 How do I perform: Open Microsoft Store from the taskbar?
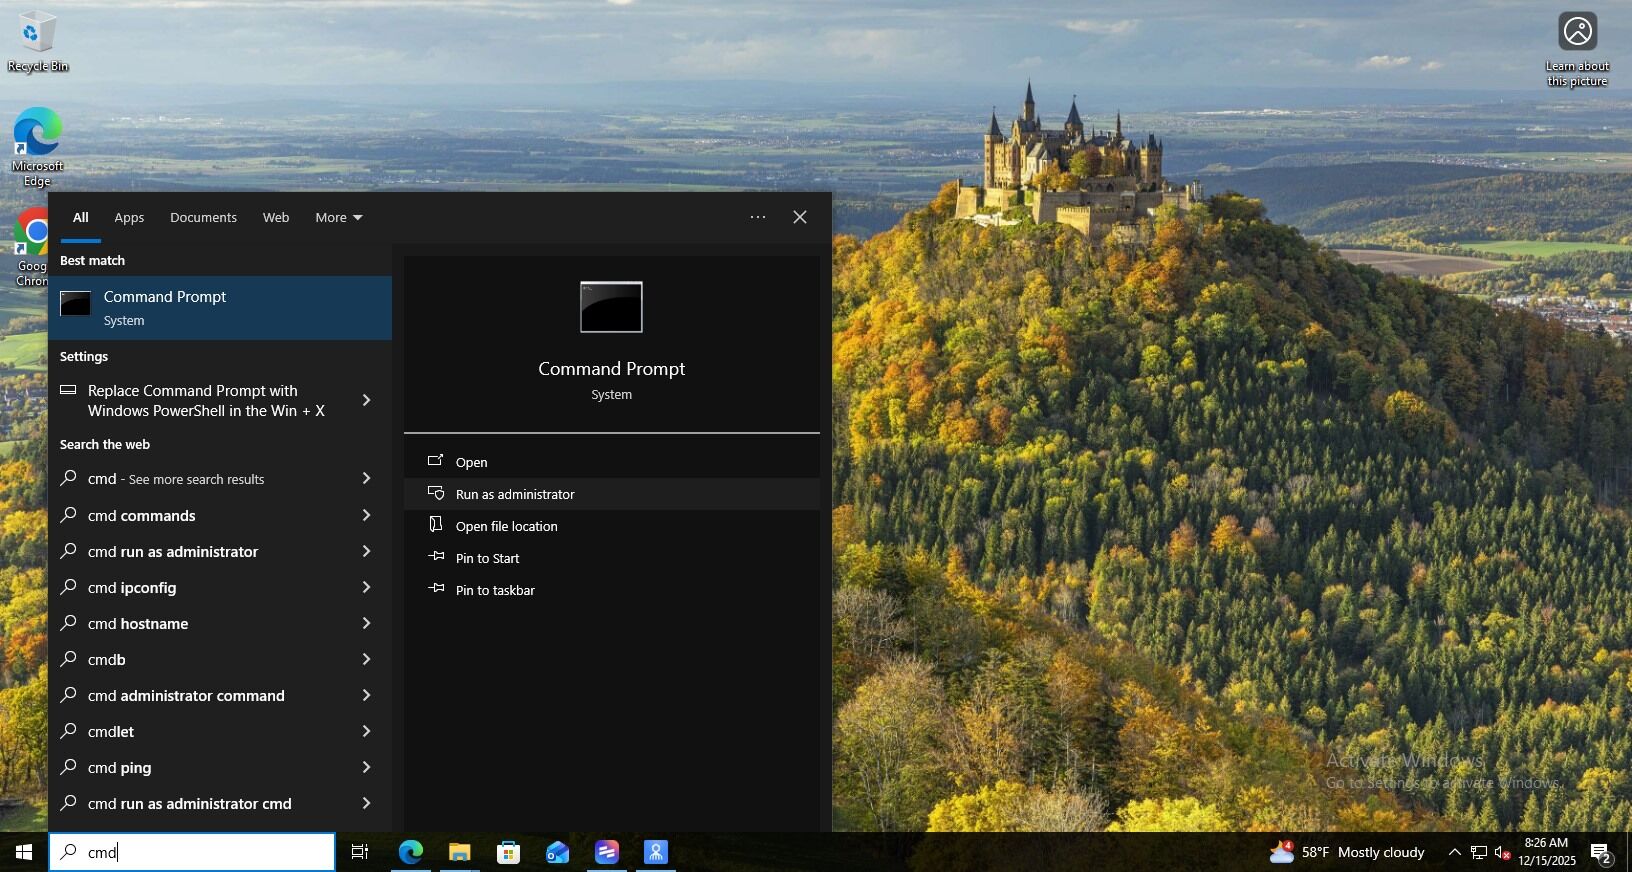point(508,852)
